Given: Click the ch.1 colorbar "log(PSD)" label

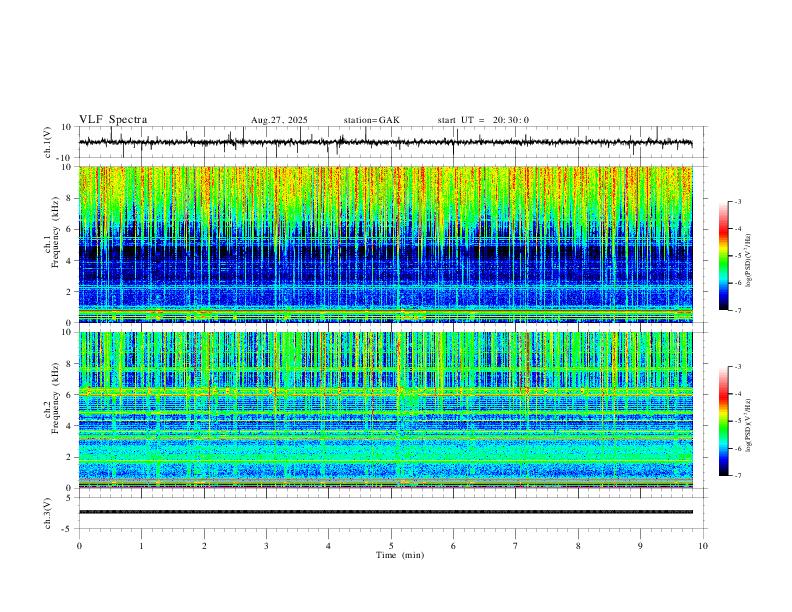Looking at the screenshot, I should click(749, 260).
